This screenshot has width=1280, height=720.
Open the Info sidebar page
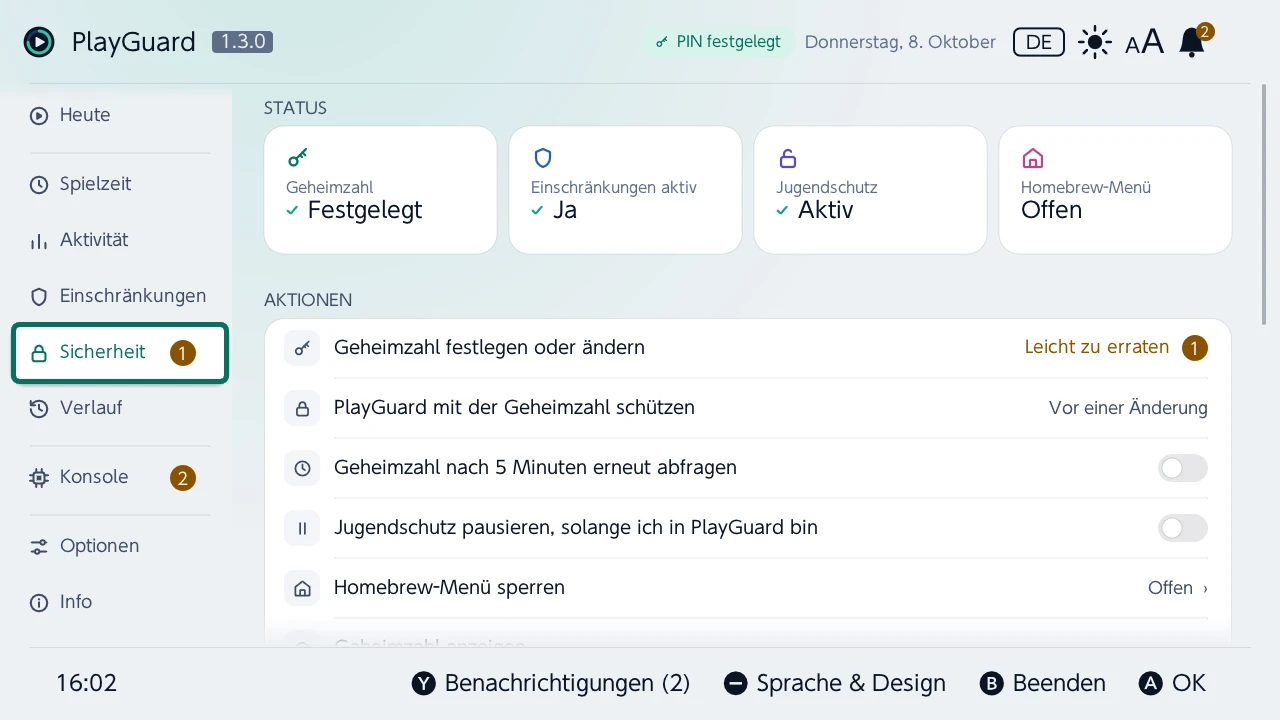point(120,602)
